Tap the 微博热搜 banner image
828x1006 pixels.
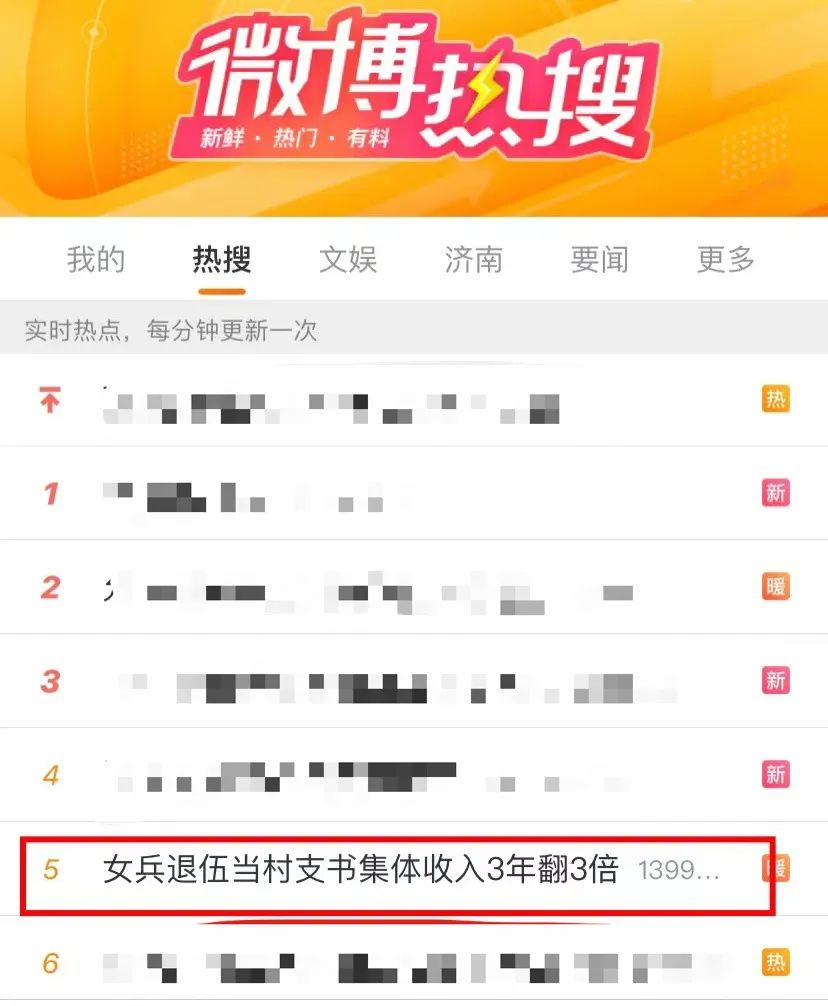[414, 108]
